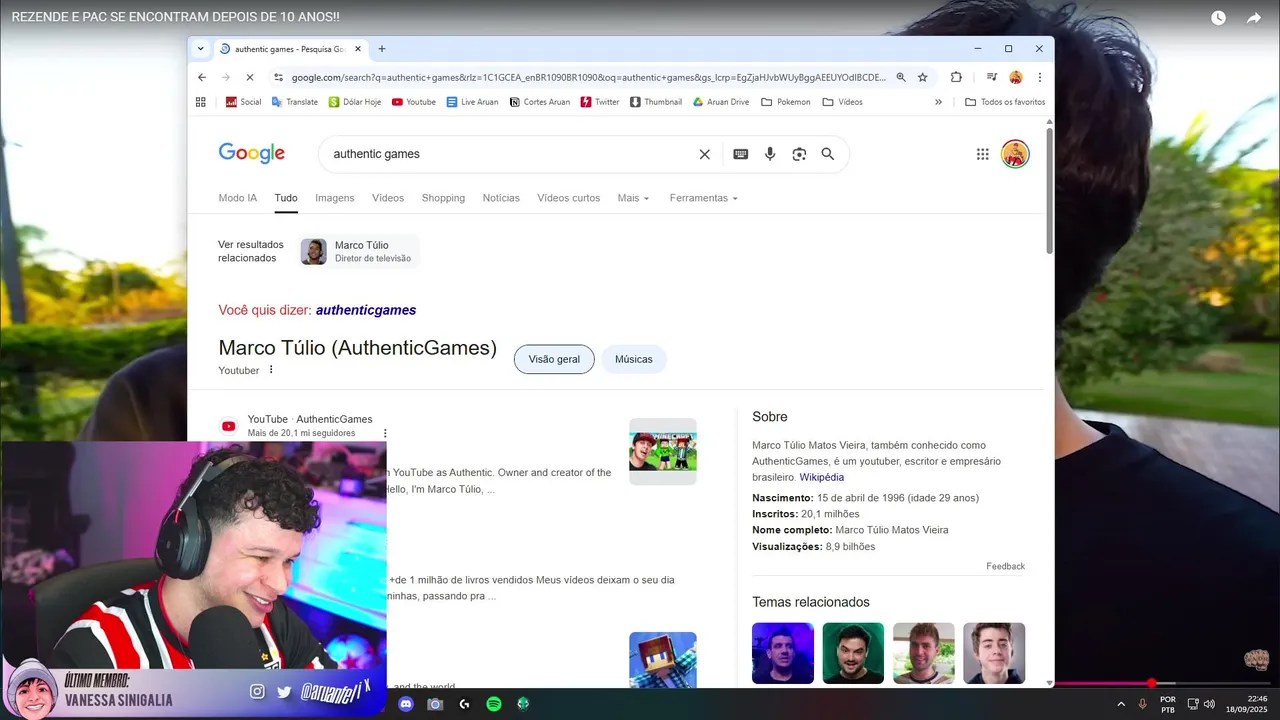Open the Pokemon bookmarks folder

[785, 102]
